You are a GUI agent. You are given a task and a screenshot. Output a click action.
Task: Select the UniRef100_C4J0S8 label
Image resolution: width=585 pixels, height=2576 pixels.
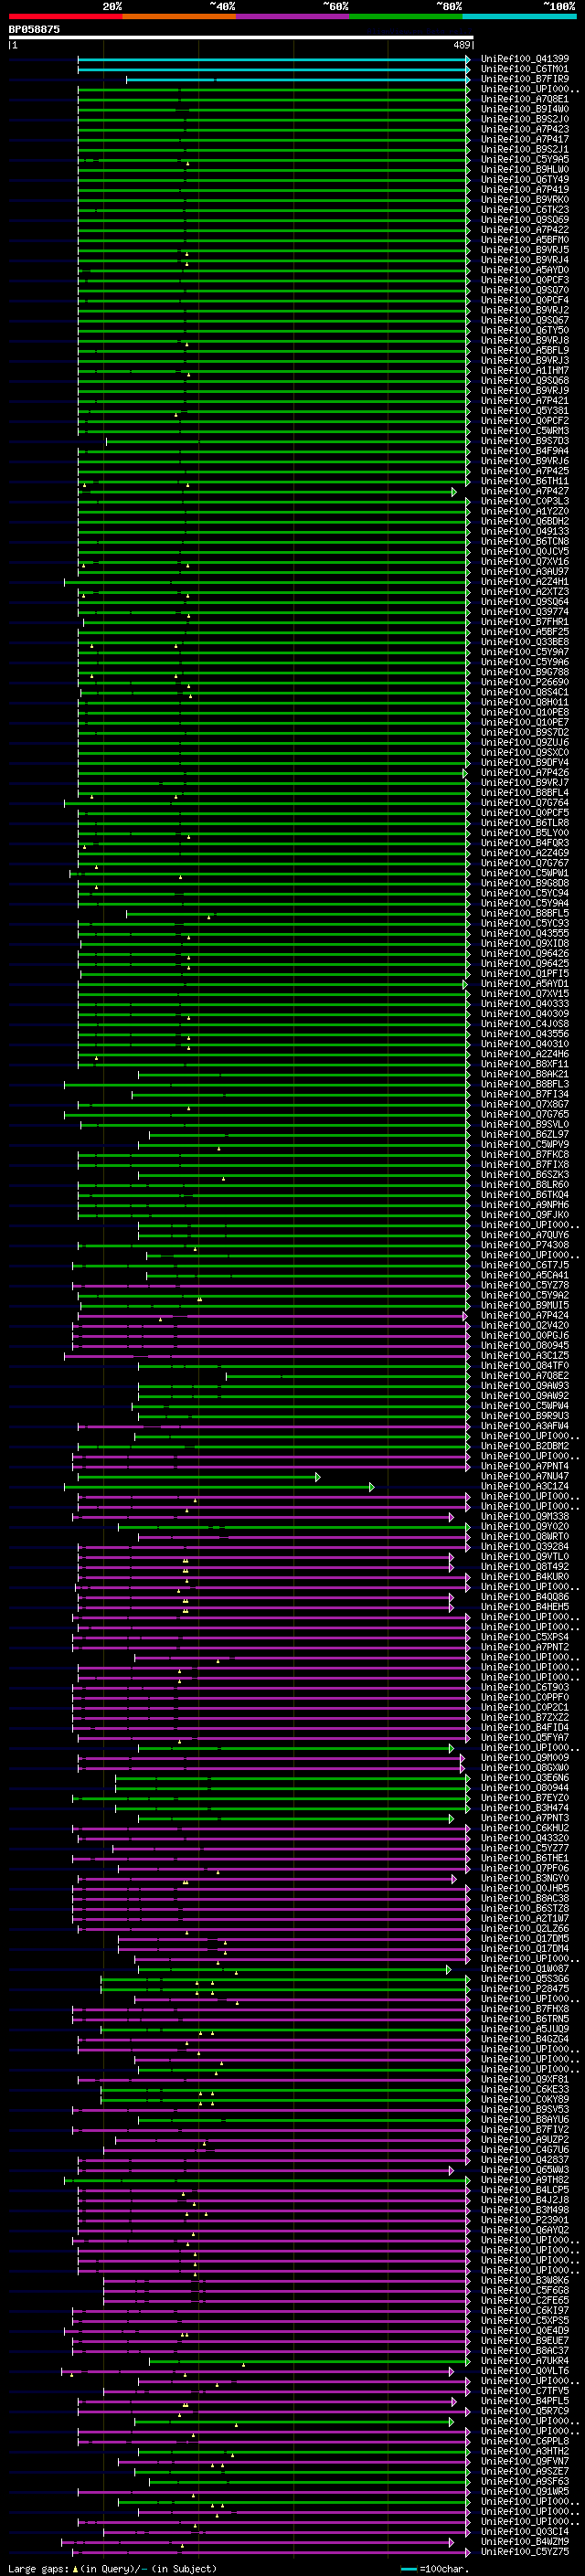[524, 1024]
